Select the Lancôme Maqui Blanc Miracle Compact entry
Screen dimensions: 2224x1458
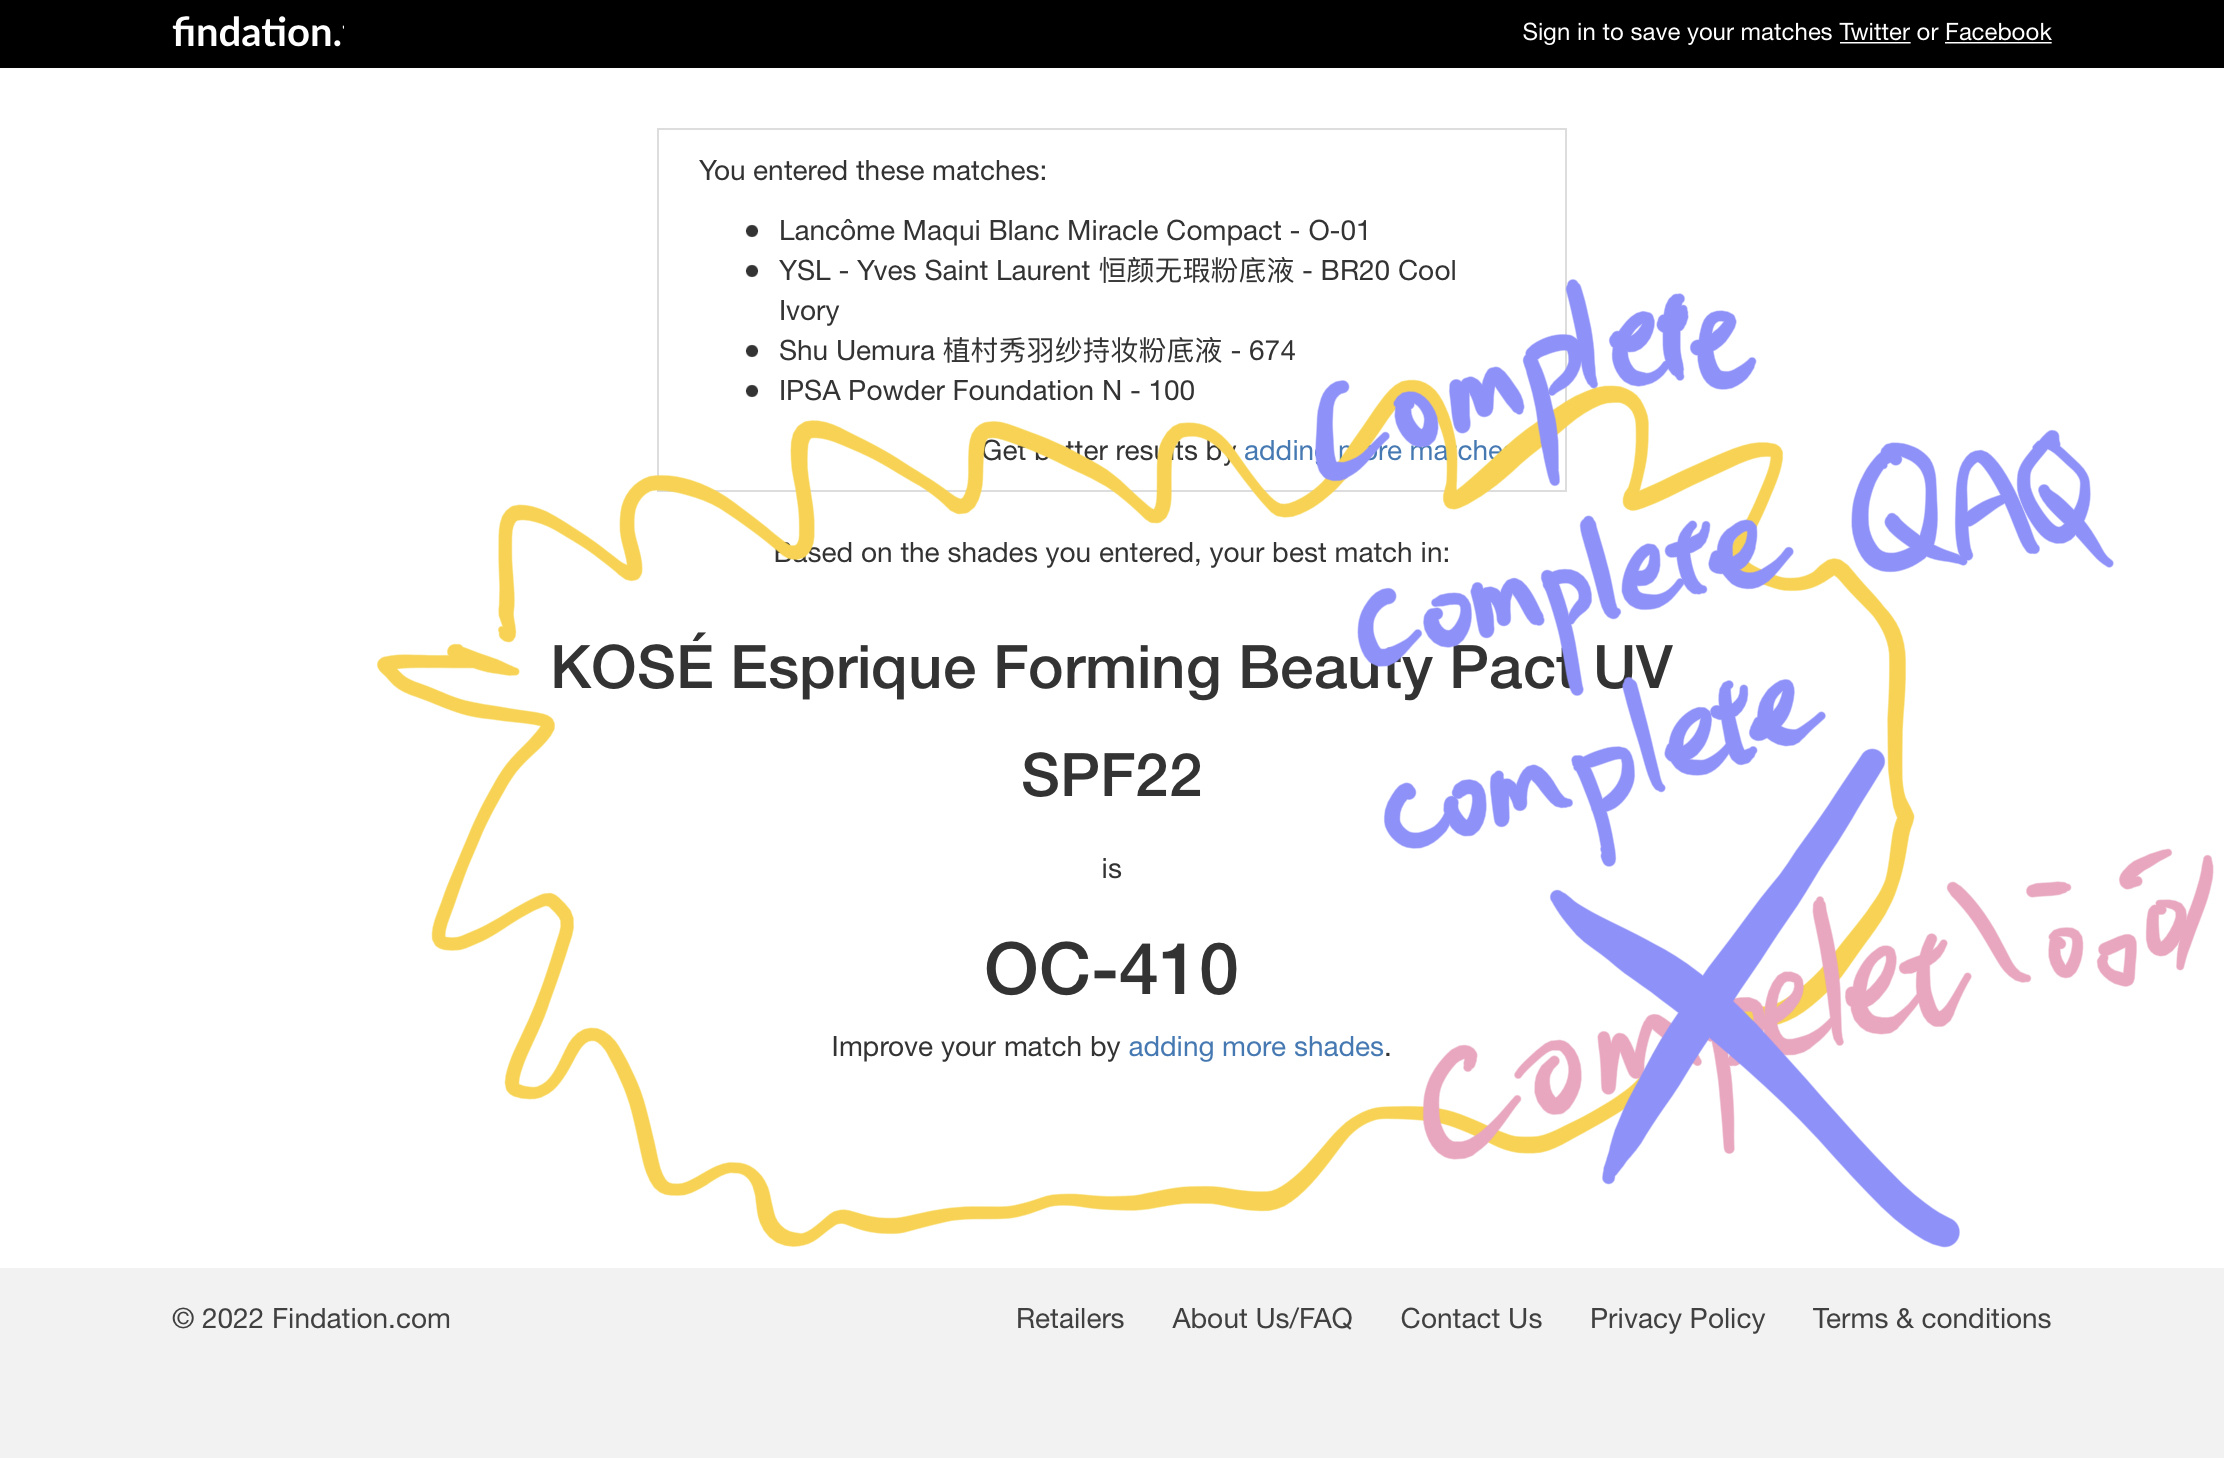[1073, 231]
